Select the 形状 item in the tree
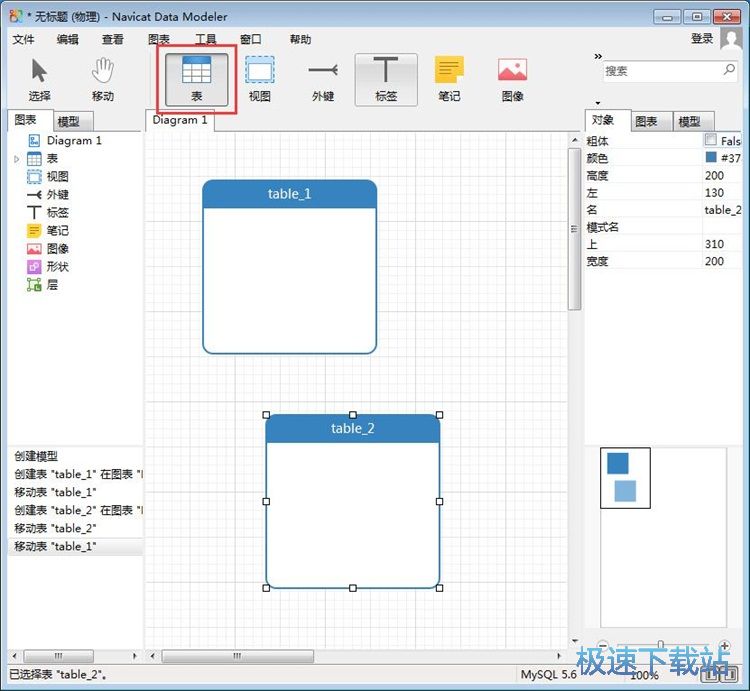This screenshot has width=750, height=691. 57,267
